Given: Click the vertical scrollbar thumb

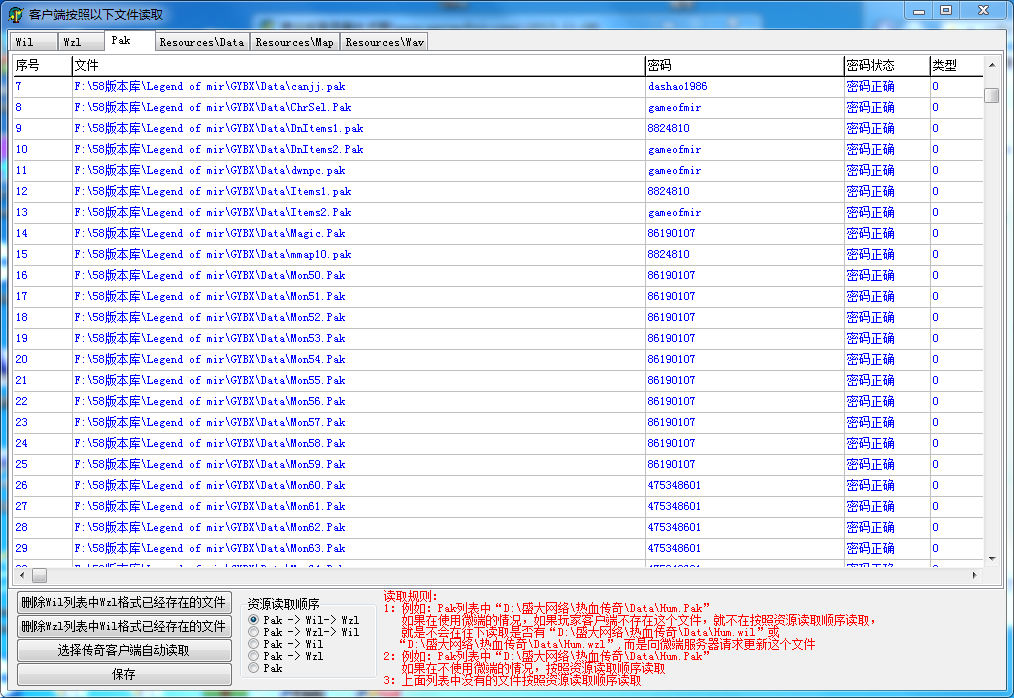Looking at the screenshot, I should (x=991, y=96).
